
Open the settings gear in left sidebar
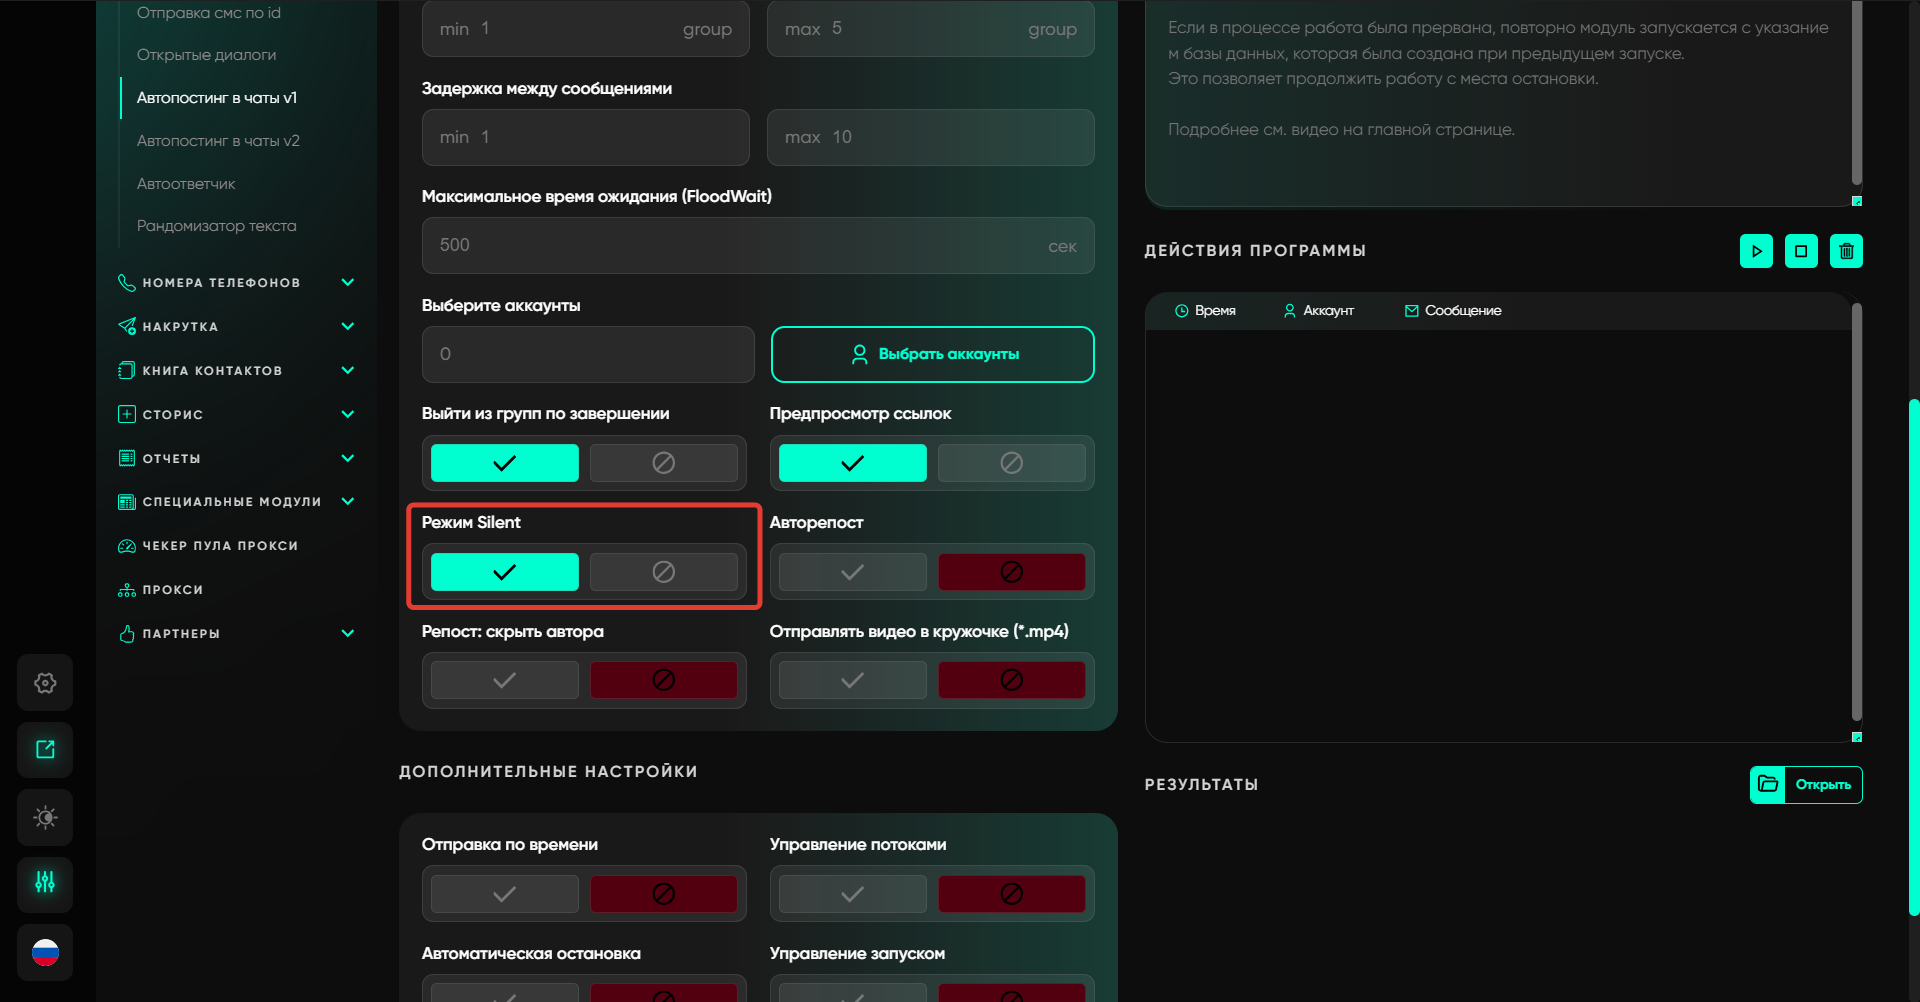point(45,683)
